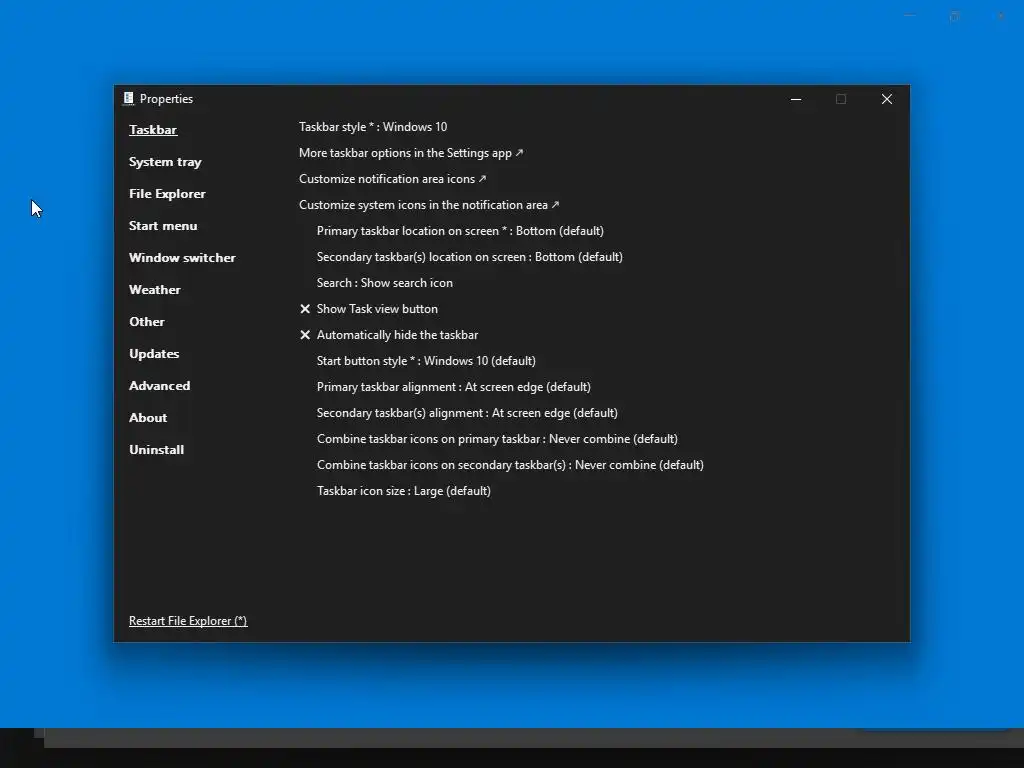The height and width of the screenshot is (768, 1024).
Task: Toggle Automatically hide the taskbar option
Action: [x=389, y=335]
